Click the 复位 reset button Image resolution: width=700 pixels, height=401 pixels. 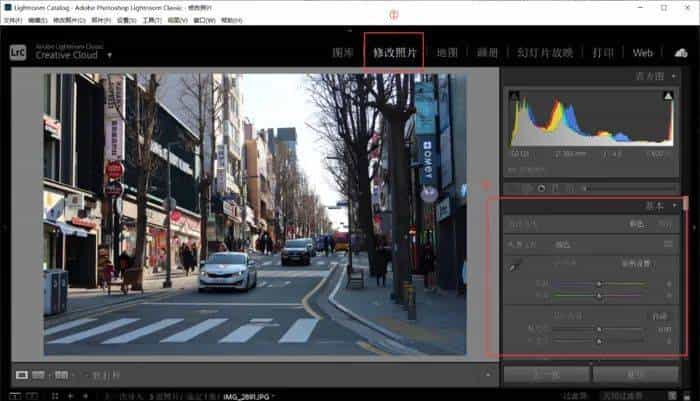pyautogui.click(x=635, y=373)
